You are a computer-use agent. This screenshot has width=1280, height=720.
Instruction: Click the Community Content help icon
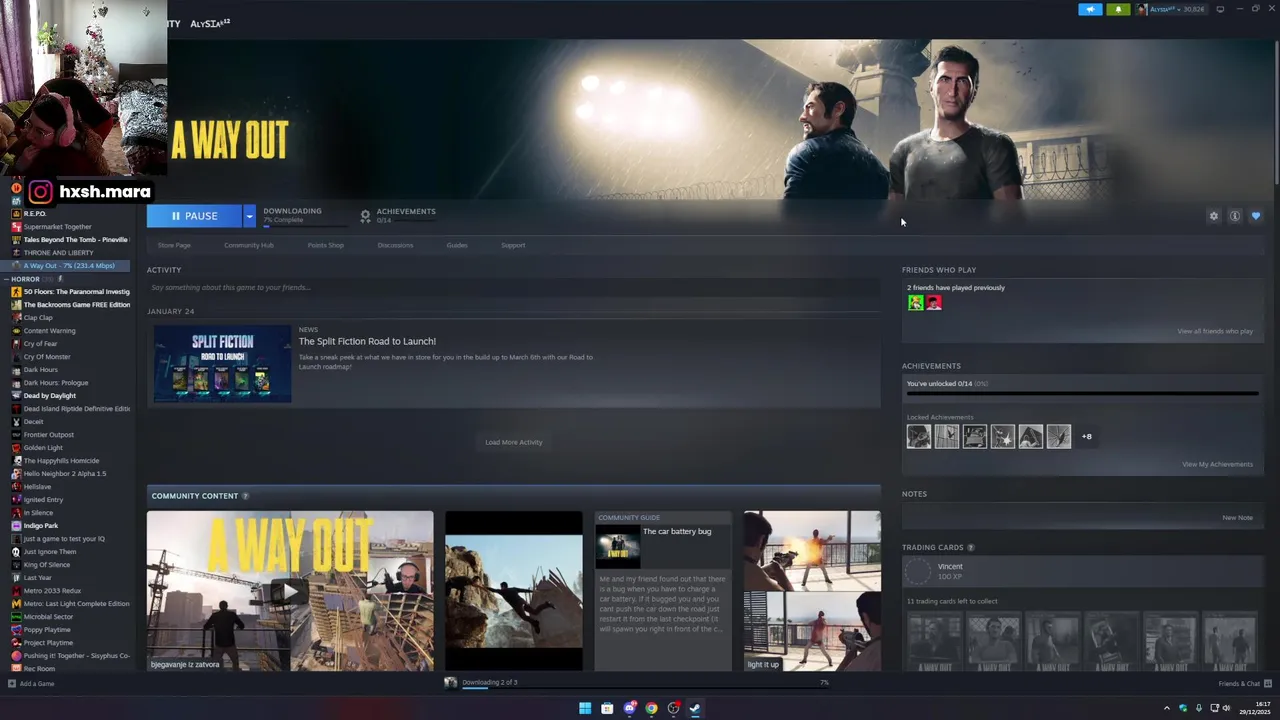coord(245,496)
